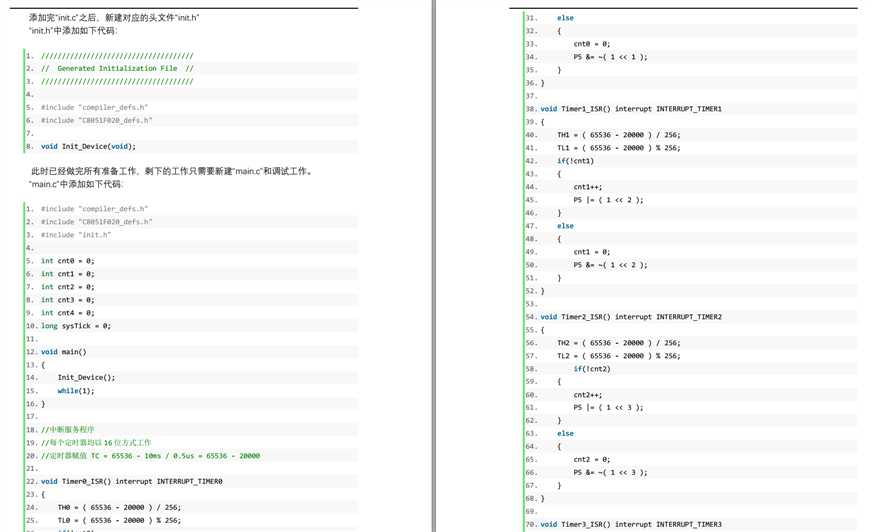Click the statement "cnt2++;"

pyautogui.click(x=588, y=395)
